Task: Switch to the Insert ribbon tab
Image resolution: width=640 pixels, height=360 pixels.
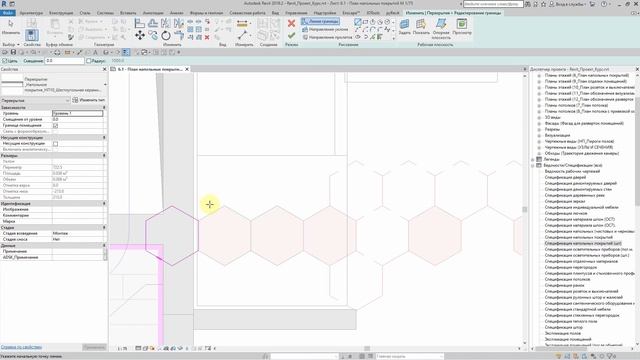Action: (128, 13)
